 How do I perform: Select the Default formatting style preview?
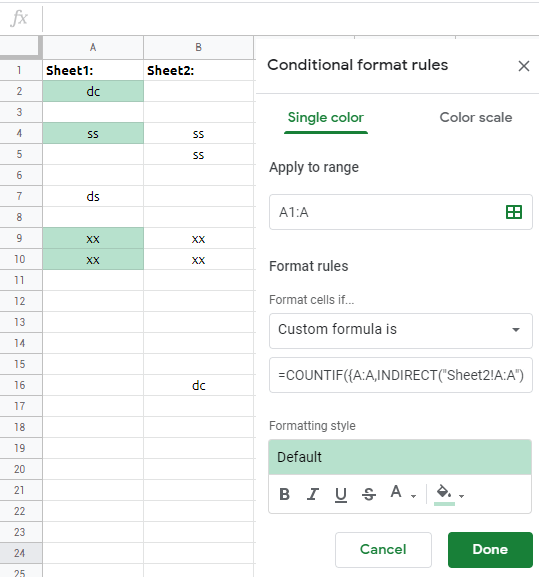(x=400, y=457)
